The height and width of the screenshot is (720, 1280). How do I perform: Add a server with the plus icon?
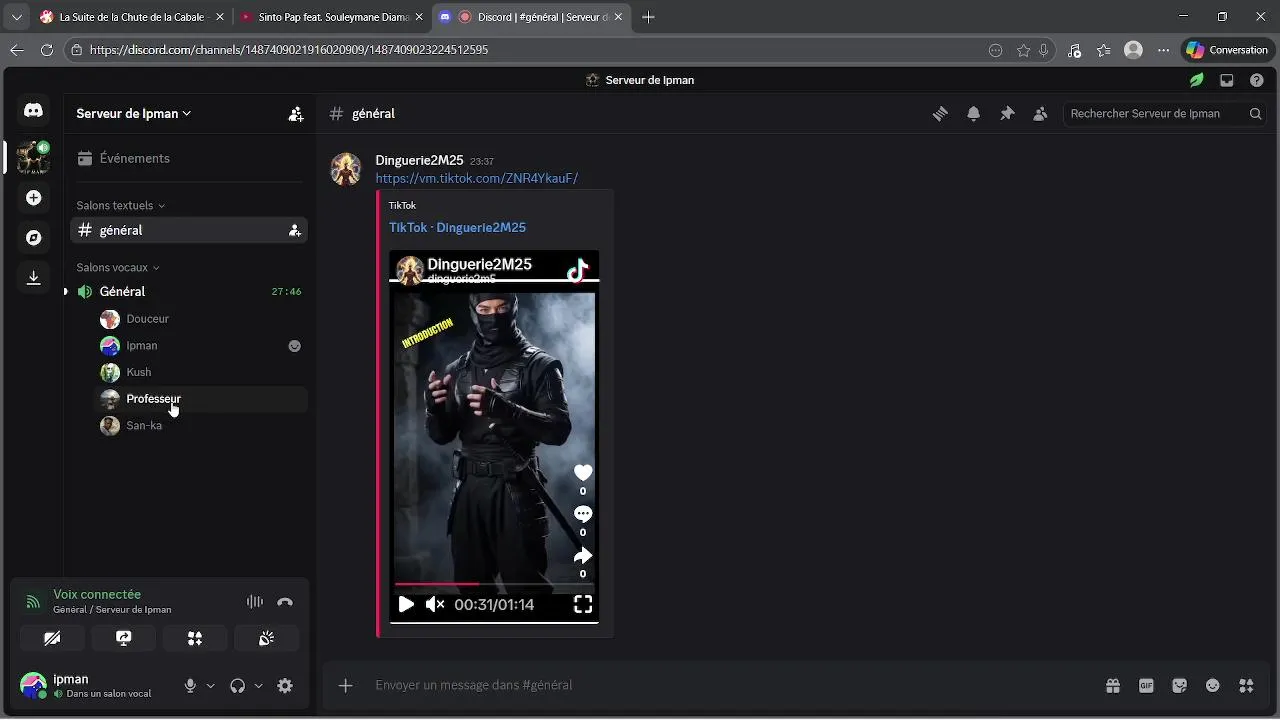[x=33, y=198]
